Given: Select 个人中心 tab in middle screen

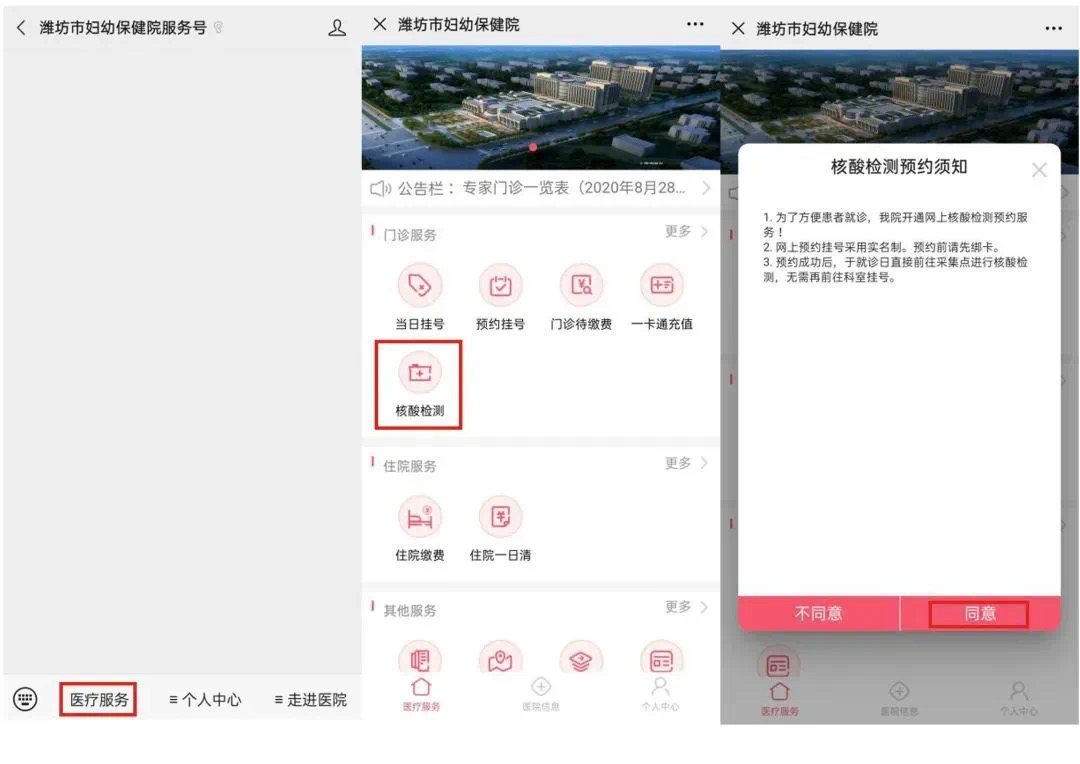Looking at the screenshot, I should tap(660, 694).
